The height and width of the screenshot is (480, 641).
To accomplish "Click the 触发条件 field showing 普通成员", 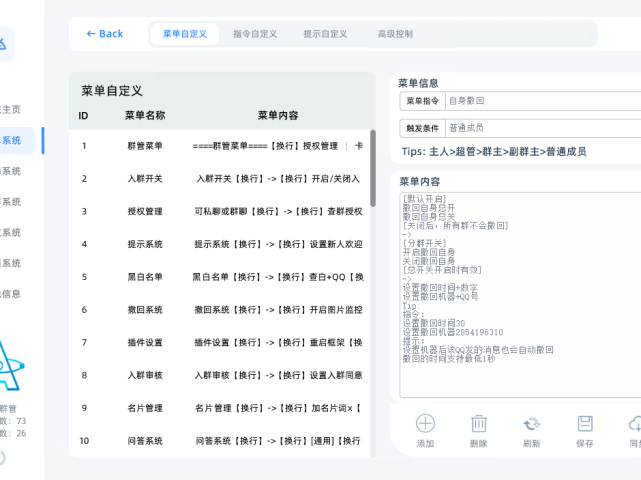I will [543, 128].
